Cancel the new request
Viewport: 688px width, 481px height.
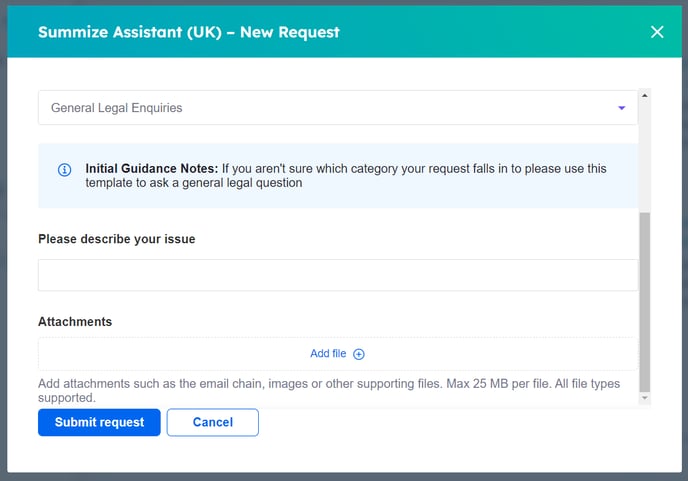coord(212,422)
